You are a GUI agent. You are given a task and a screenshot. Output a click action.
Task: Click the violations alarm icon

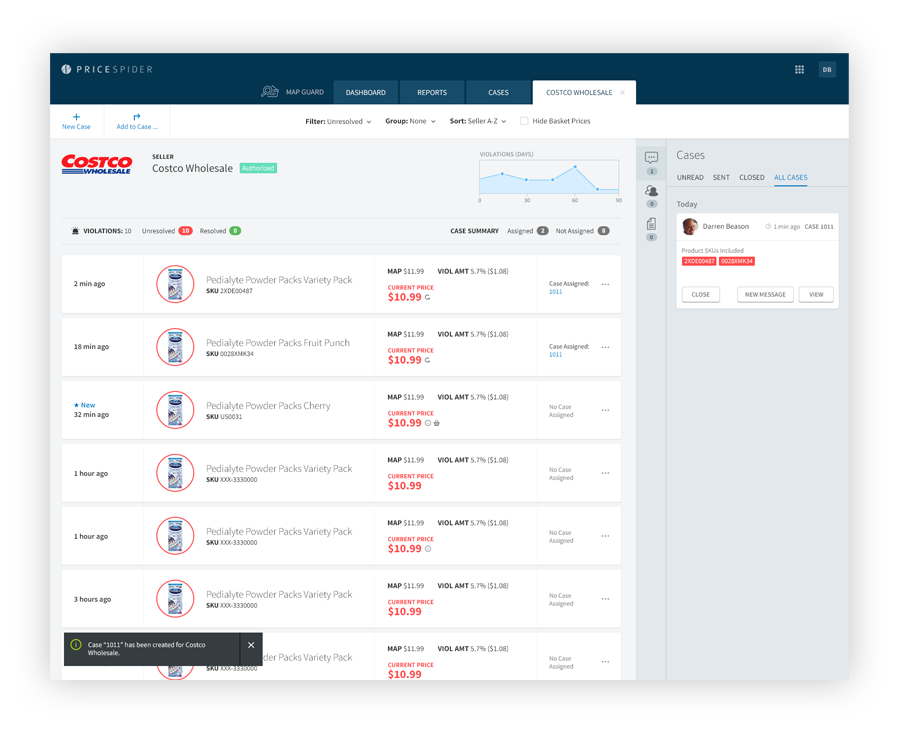tap(75, 231)
